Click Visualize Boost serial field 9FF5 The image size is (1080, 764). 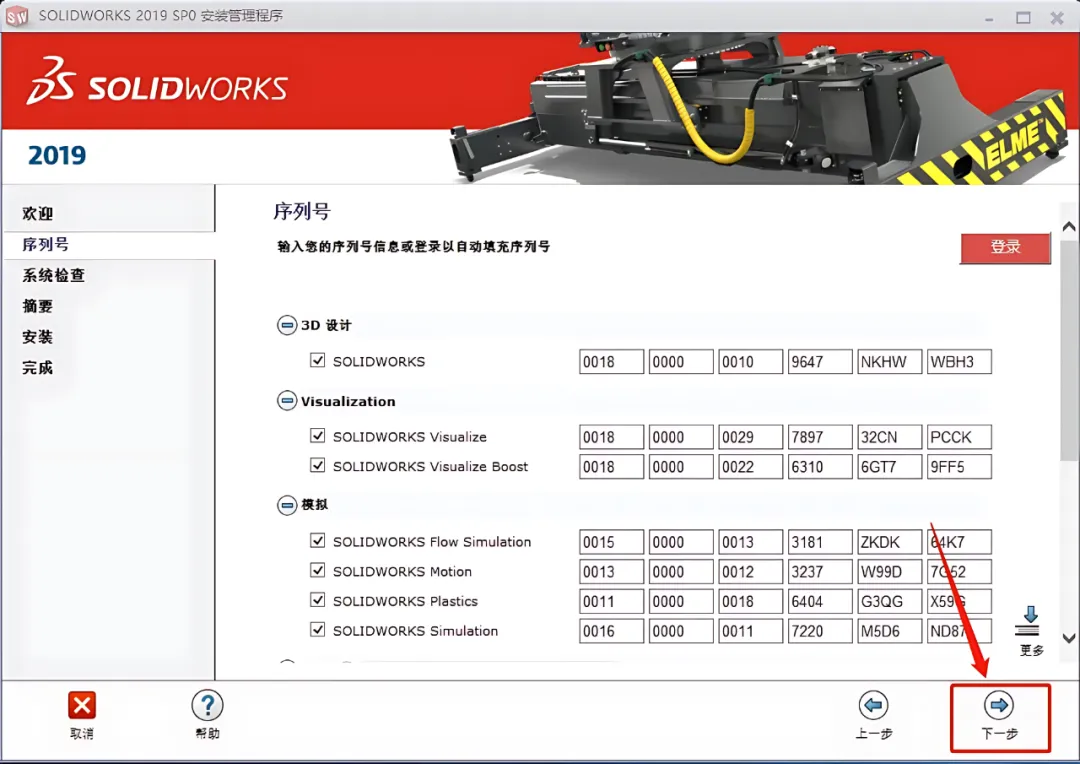tap(959, 466)
